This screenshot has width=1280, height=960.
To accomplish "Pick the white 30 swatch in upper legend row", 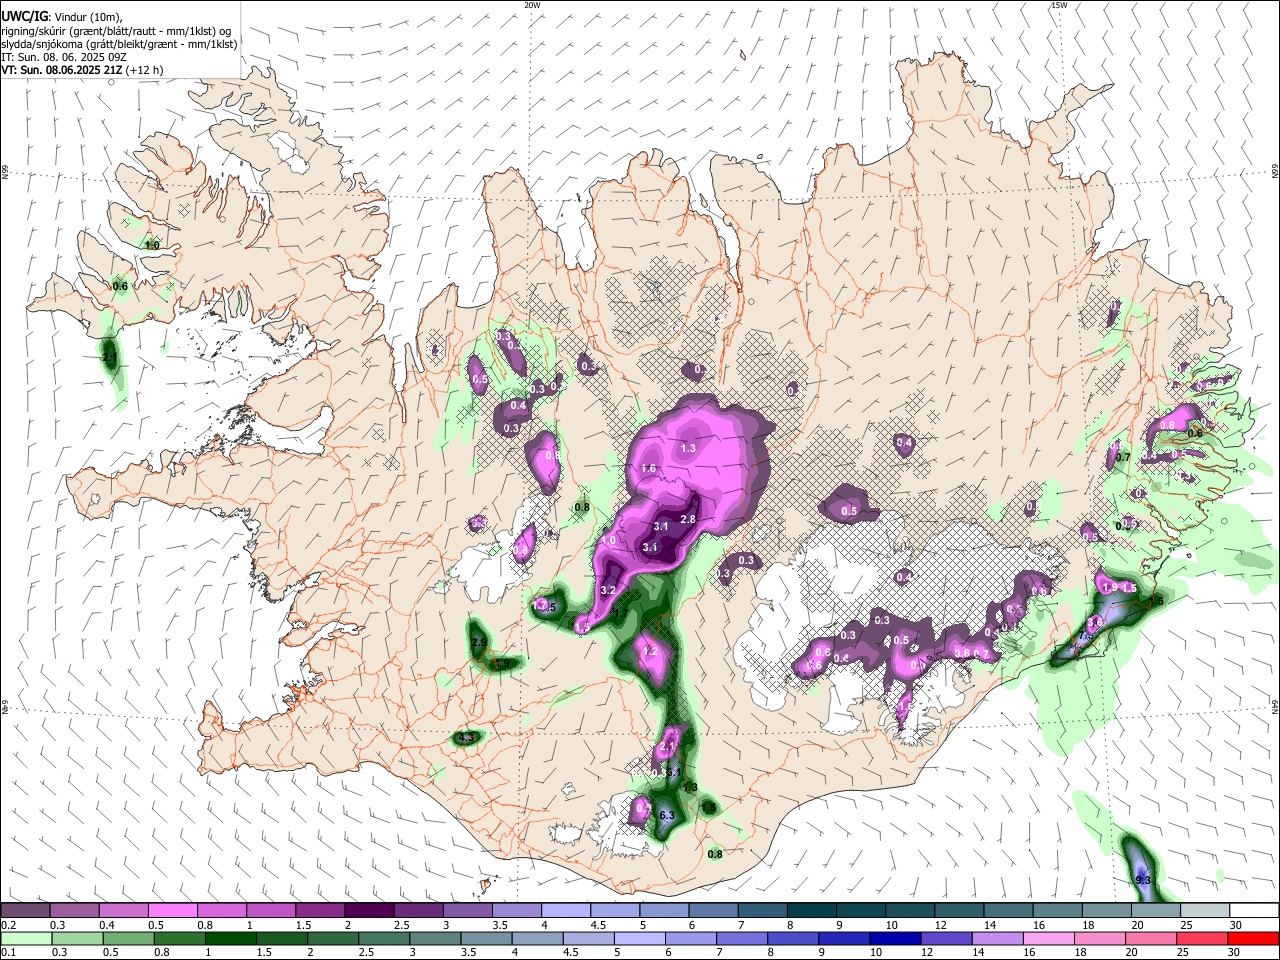I will pos(1253,910).
